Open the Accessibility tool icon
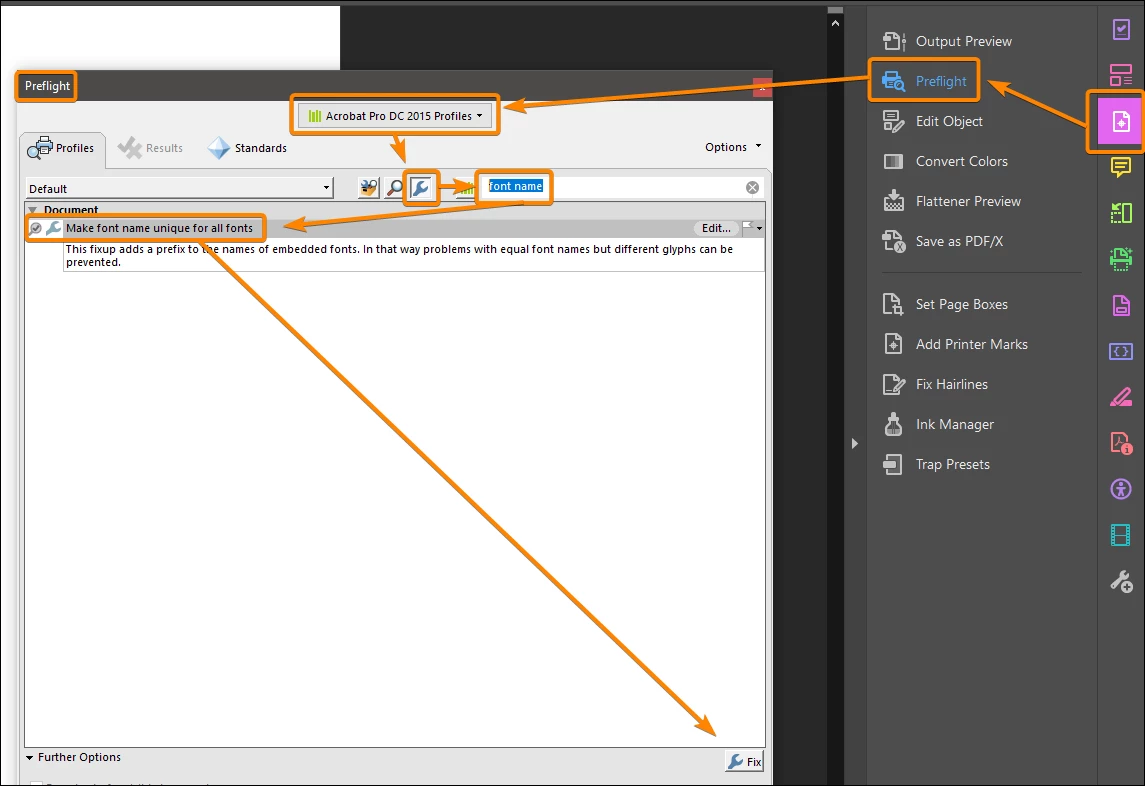The width and height of the screenshot is (1145, 786). click(1121, 489)
